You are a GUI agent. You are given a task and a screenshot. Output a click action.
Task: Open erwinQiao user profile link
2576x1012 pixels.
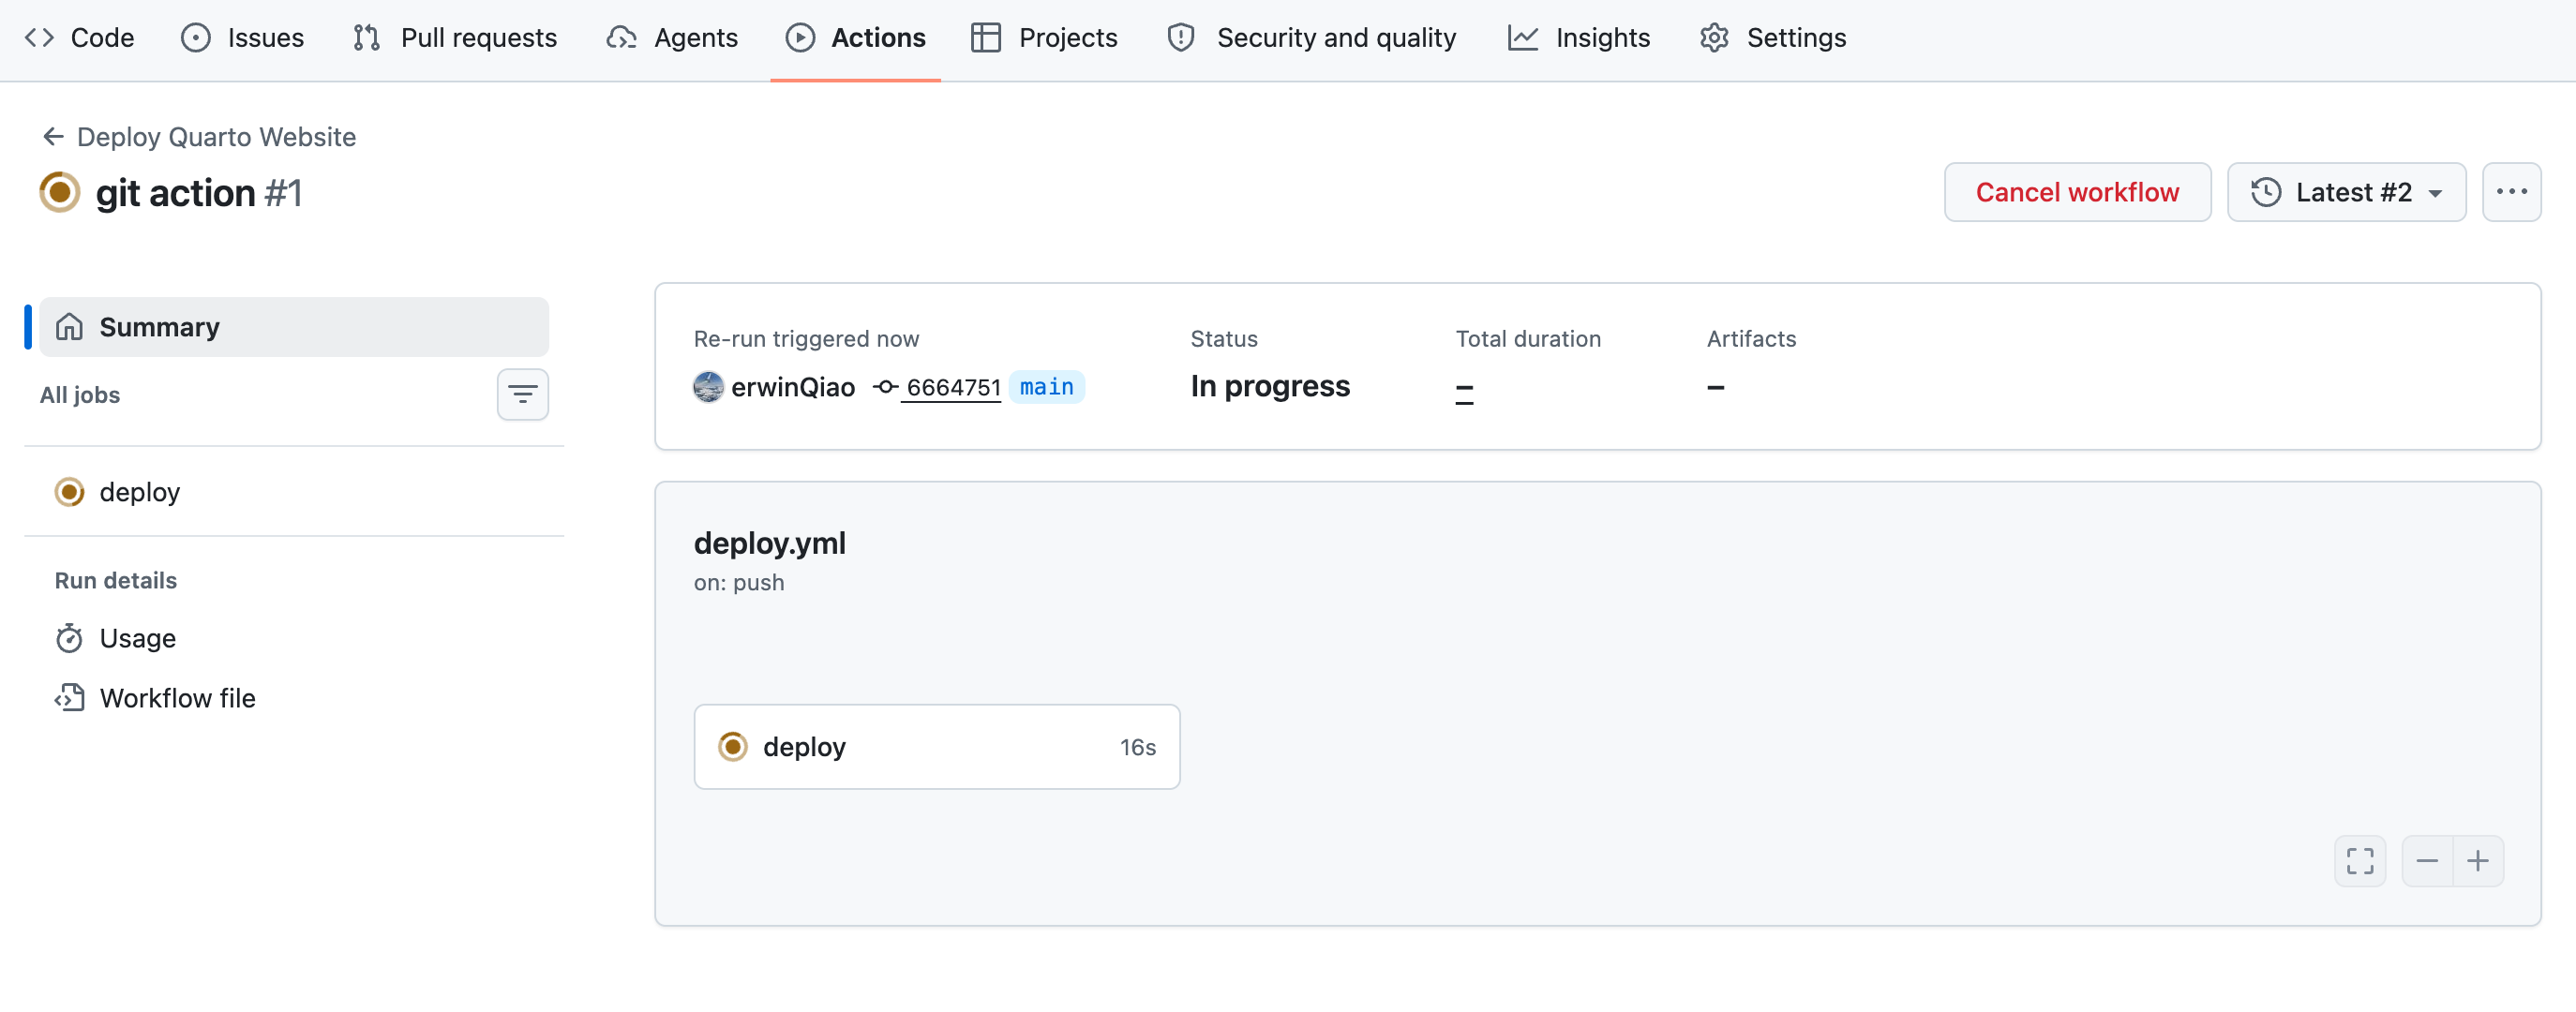click(x=793, y=387)
